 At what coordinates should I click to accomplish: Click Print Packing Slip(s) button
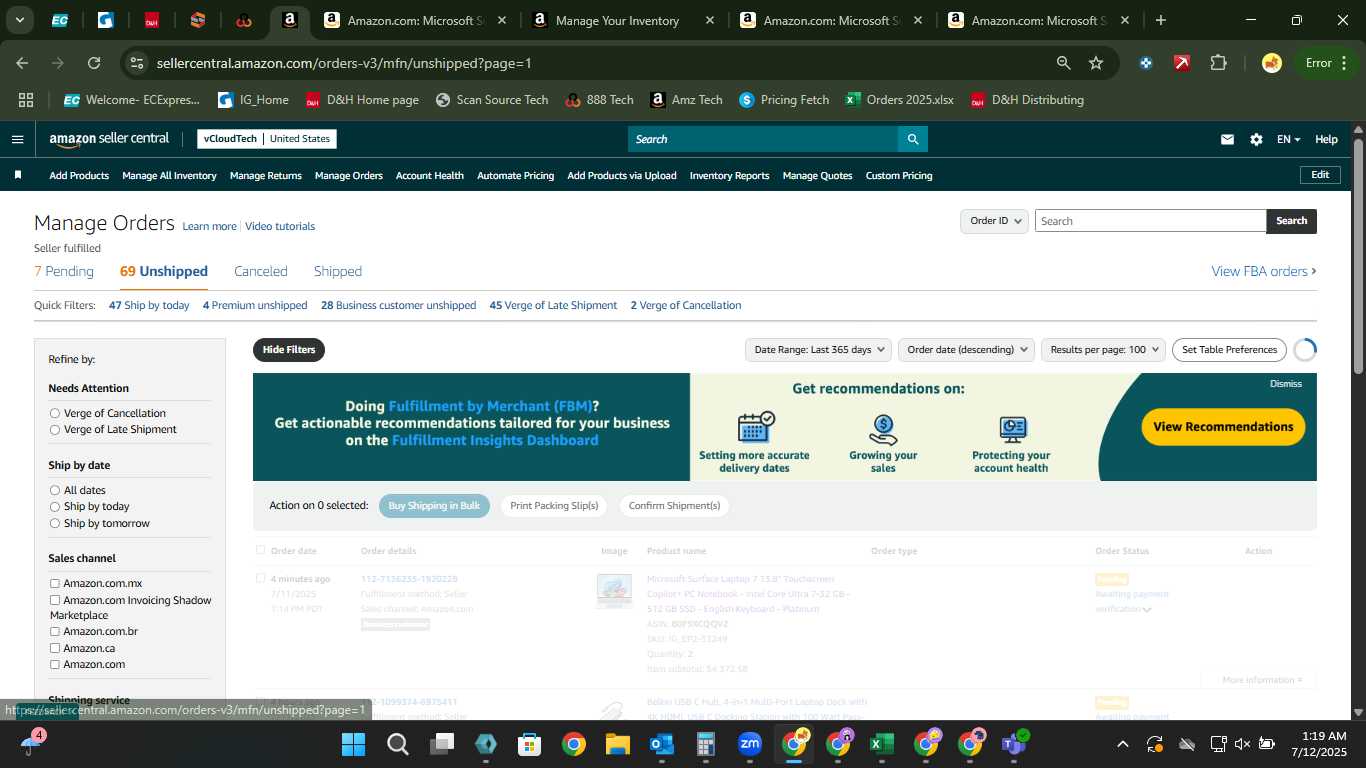(554, 505)
